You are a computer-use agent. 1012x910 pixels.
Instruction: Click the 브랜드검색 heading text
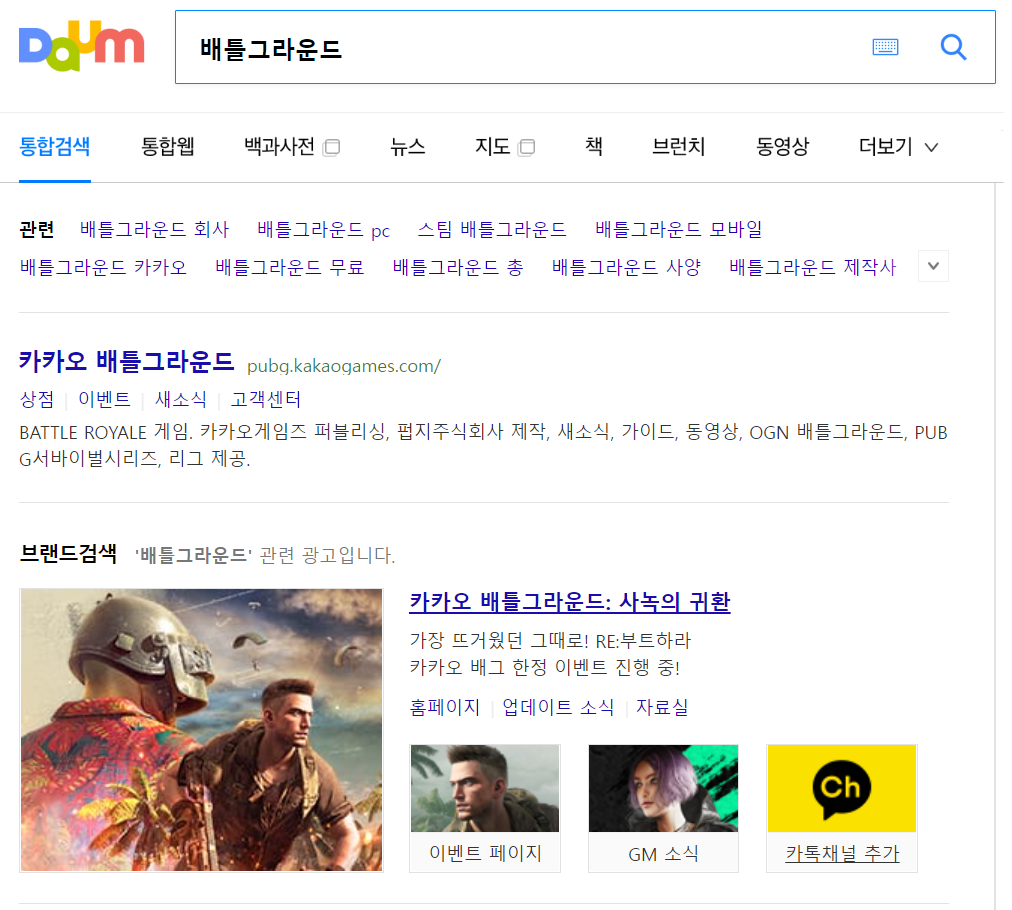(x=68, y=554)
